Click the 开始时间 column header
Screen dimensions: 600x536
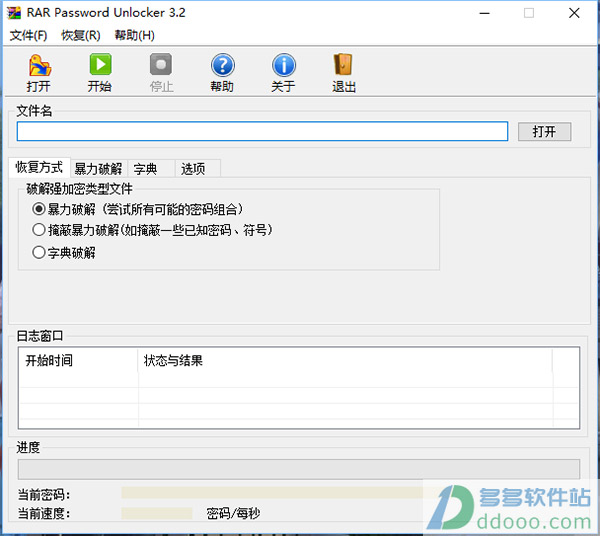point(78,360)
